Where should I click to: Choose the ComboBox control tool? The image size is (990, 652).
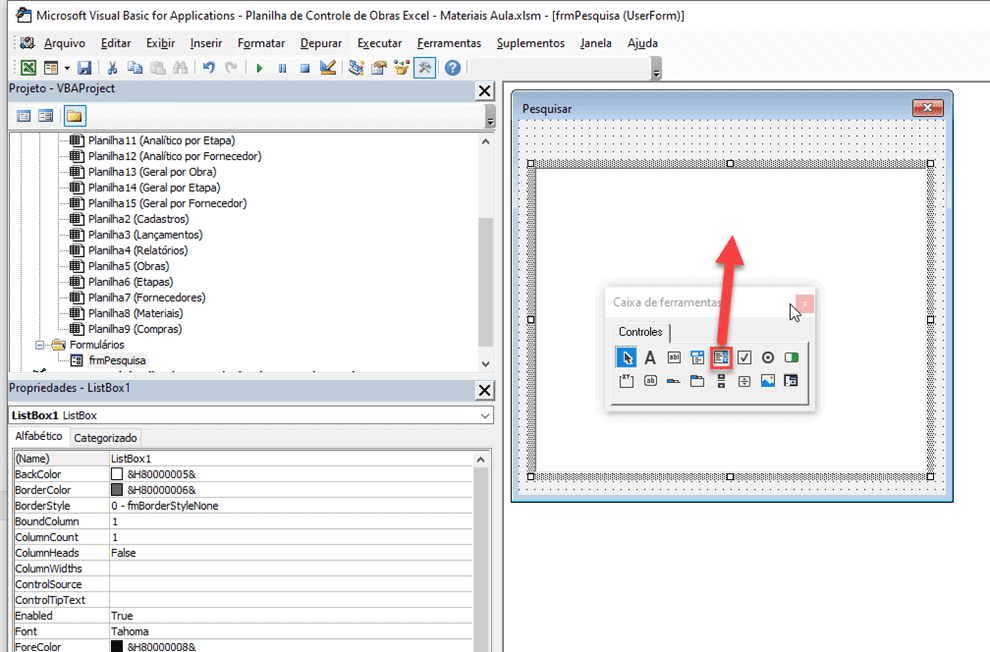(x=697, y=357)
